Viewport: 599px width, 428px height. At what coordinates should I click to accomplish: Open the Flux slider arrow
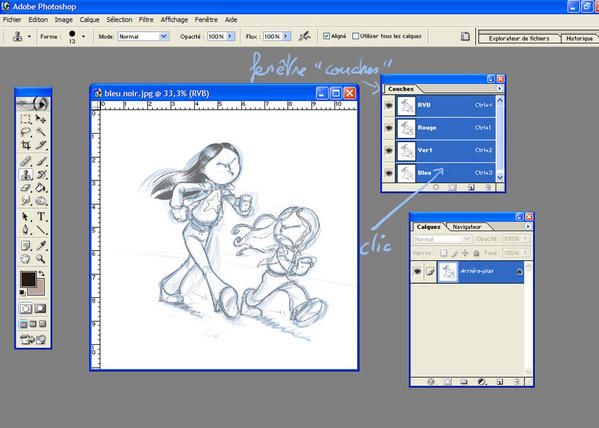[x=286, y=36]
